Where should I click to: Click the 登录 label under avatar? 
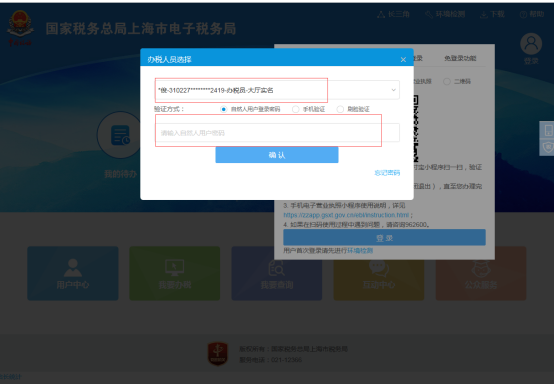531,61
